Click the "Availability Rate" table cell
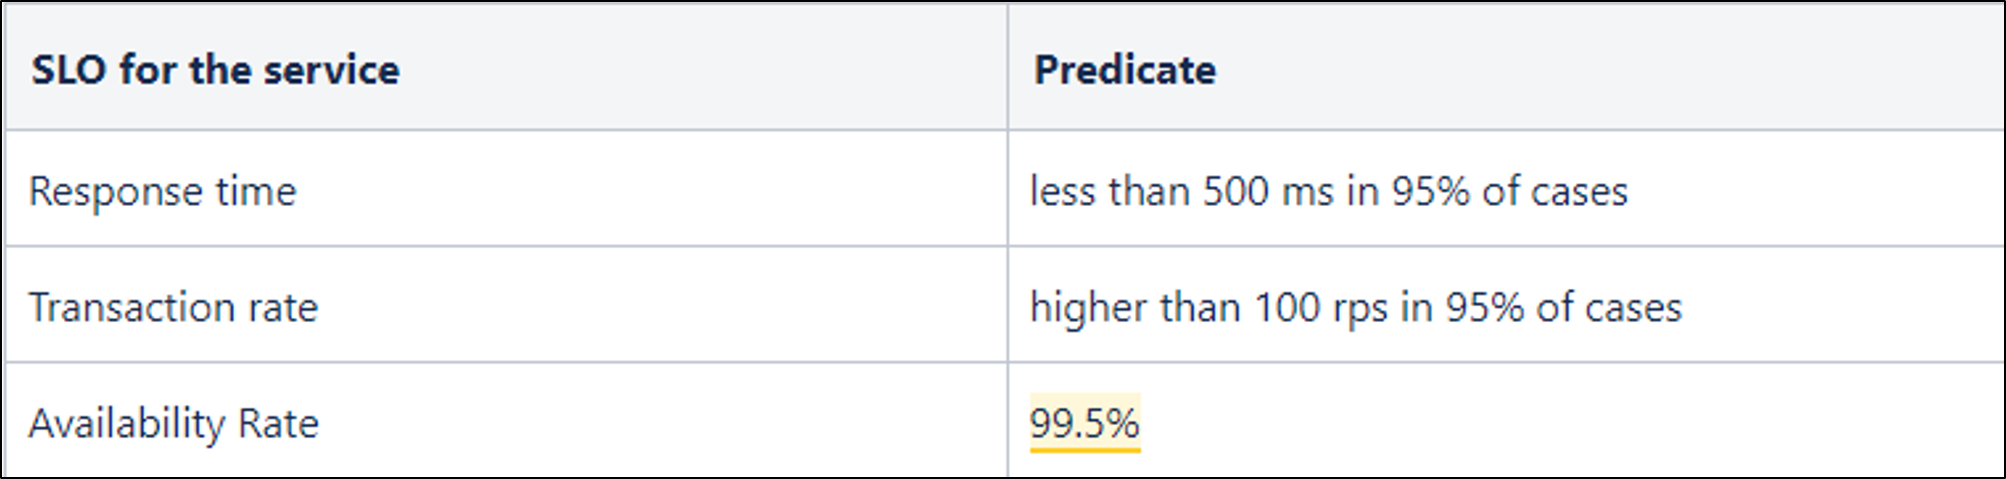 coord(173,423)
